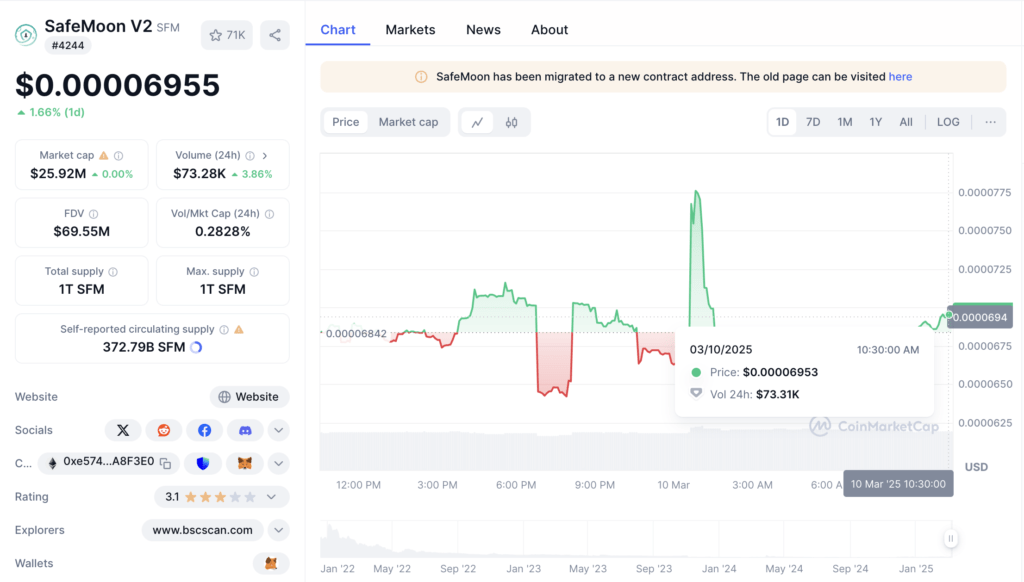Open the Market cap info icon
This screenshot has height=582, width=1024.
pos(119,155)
